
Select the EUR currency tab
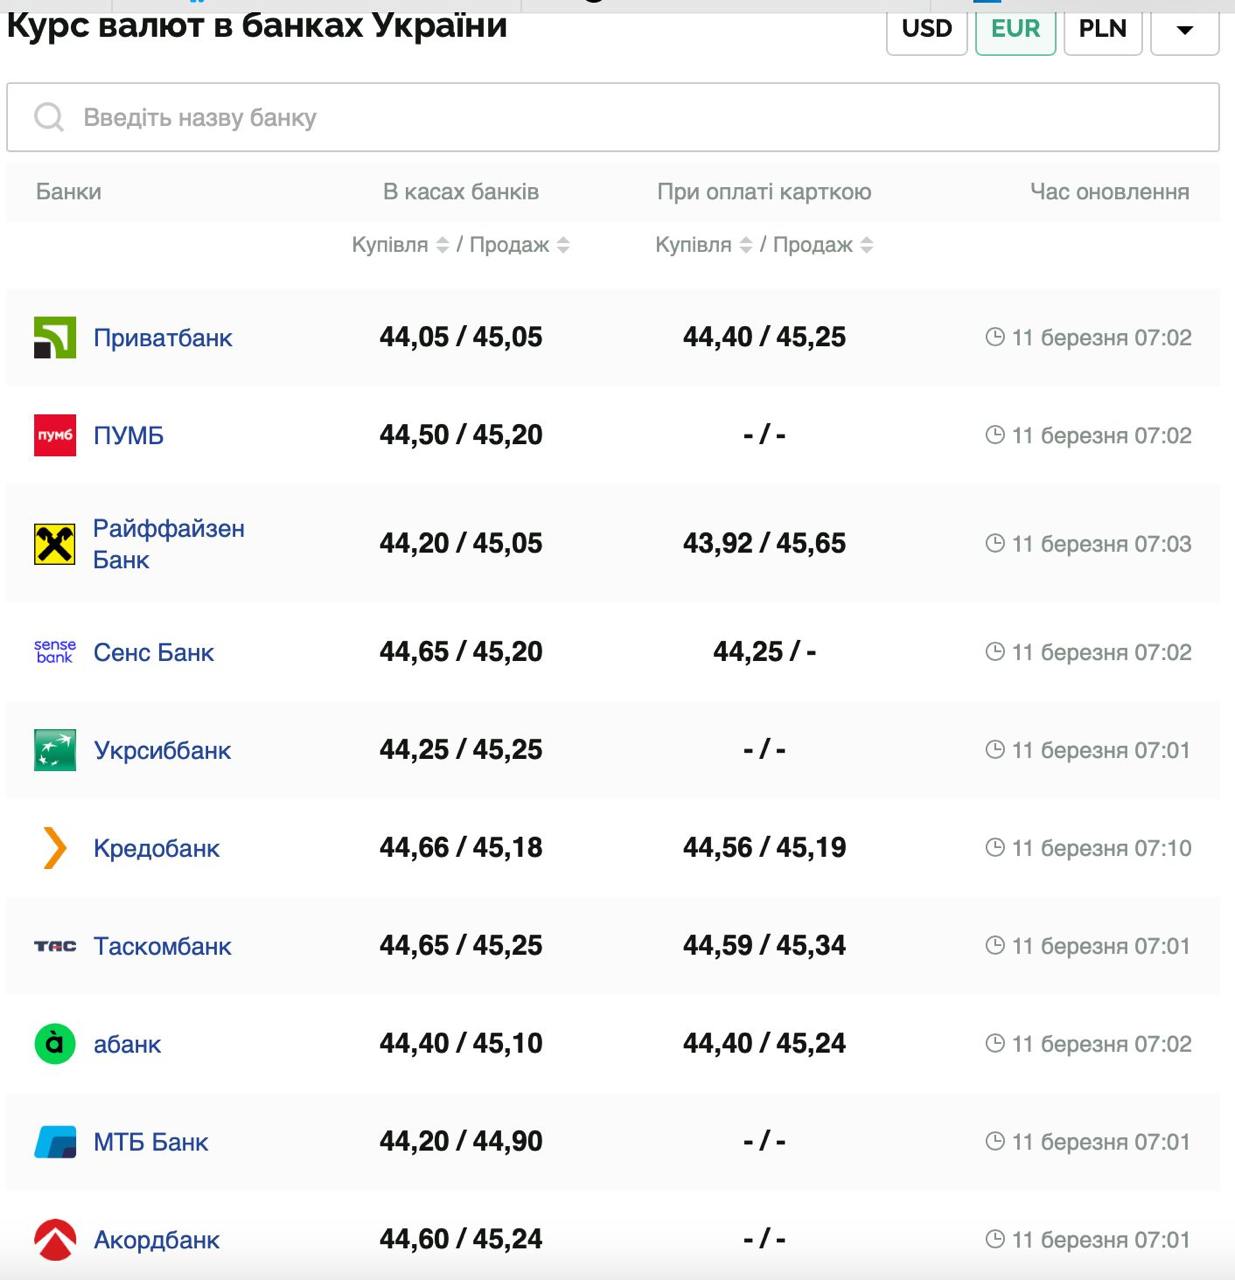[1015, 30]
